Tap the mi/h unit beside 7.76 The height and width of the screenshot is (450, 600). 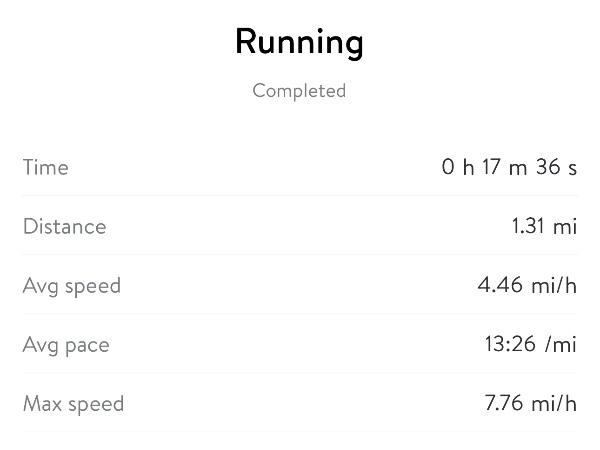click(x=554, y=404)
